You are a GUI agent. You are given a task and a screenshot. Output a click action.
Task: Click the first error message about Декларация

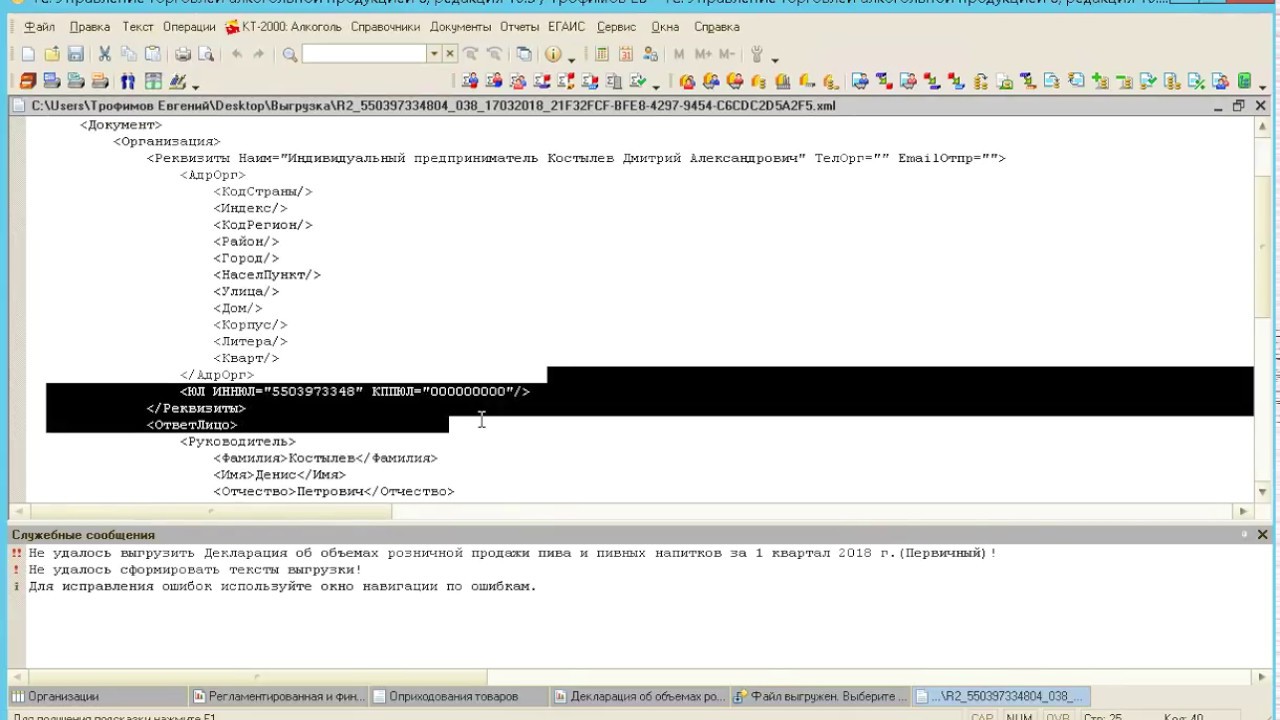click(512, 553)
